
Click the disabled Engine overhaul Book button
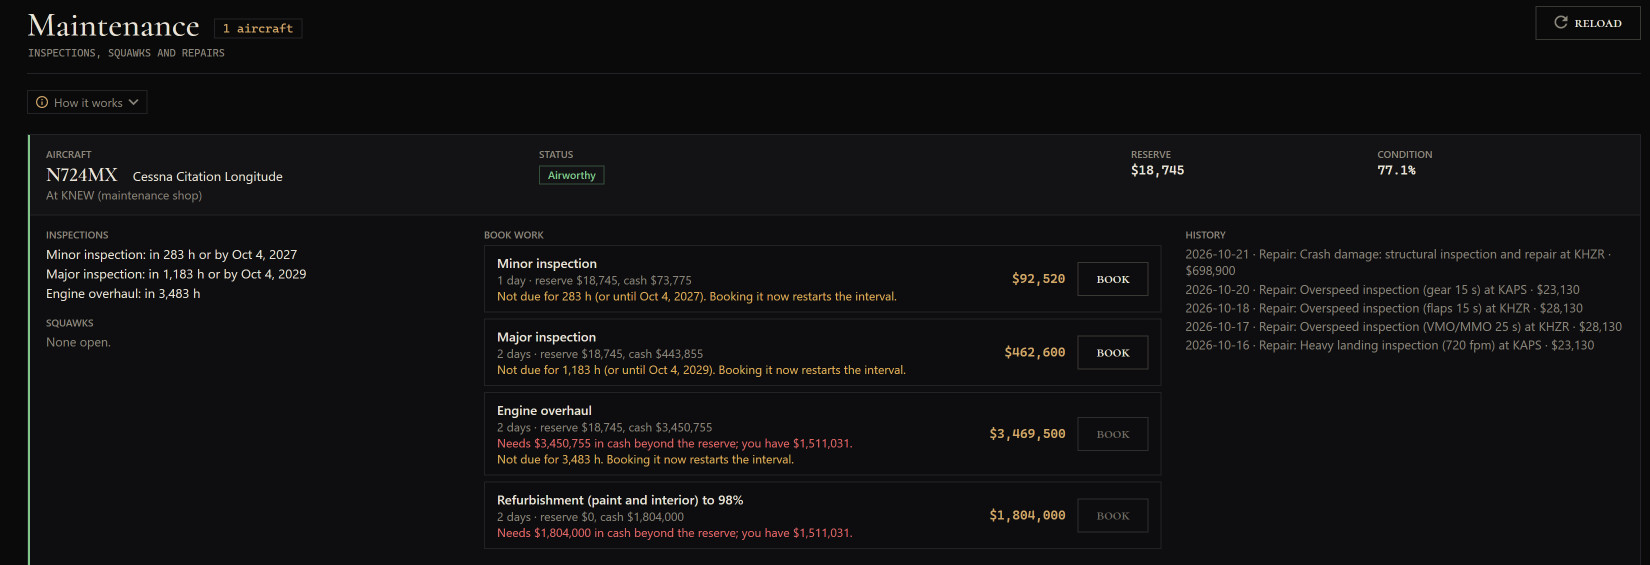[x=1113, y=434]
